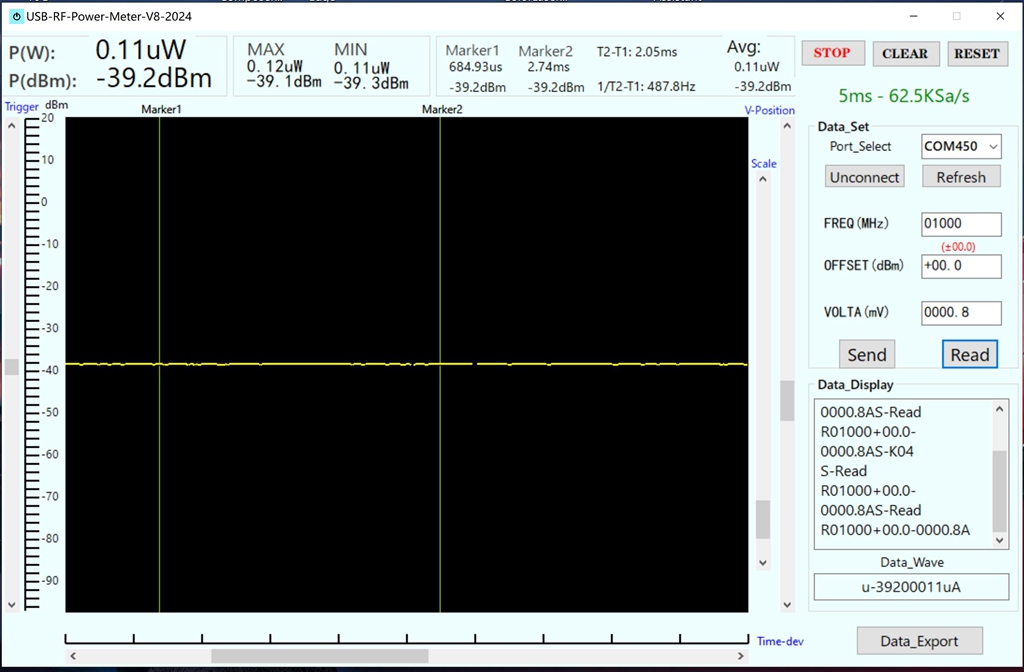1024x672 pixels.
Task: Click the main power reading 0.11uW
Action: 140,50
